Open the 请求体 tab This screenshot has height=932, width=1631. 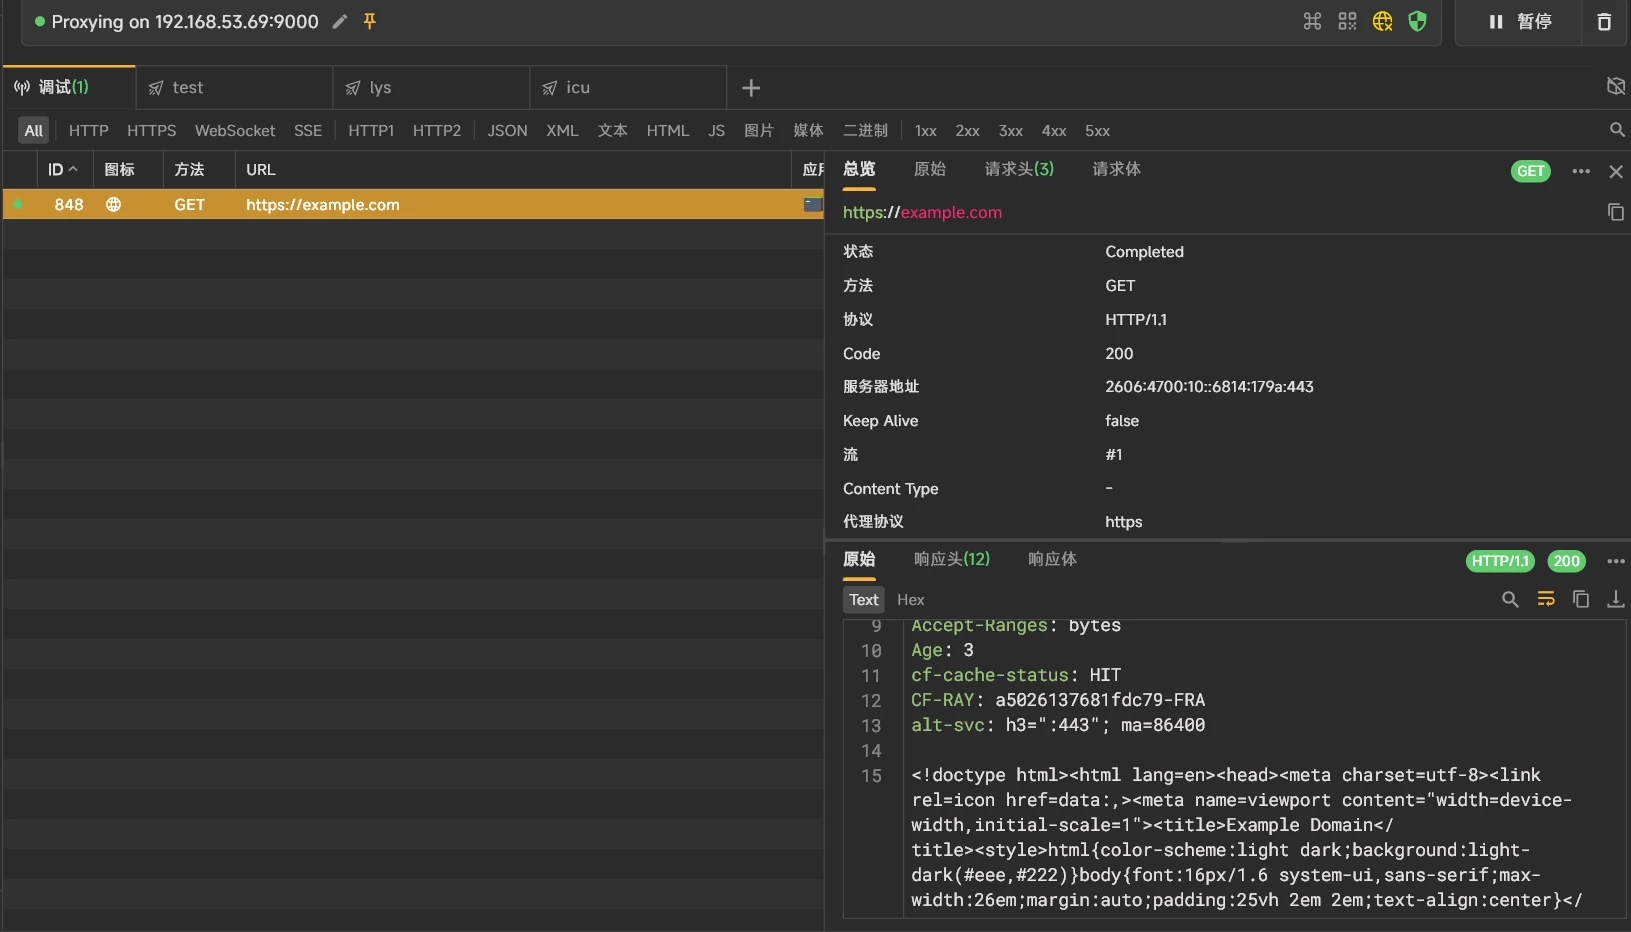click(1117, 169)
